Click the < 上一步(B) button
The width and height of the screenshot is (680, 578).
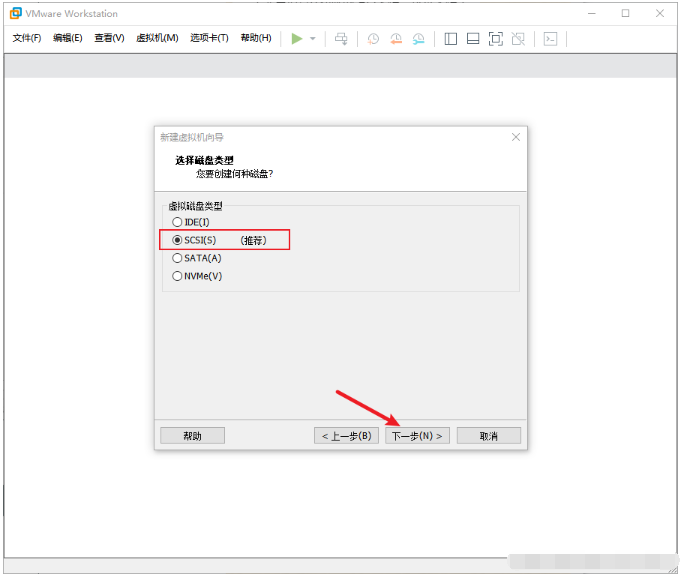click(x=346, y=436)
